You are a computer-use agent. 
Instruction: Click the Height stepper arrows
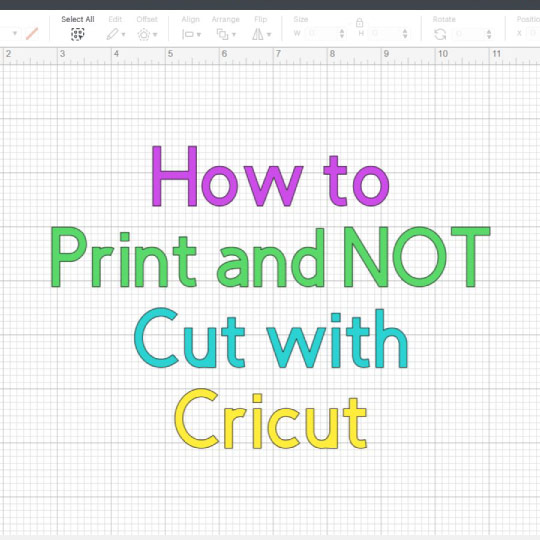405,33
